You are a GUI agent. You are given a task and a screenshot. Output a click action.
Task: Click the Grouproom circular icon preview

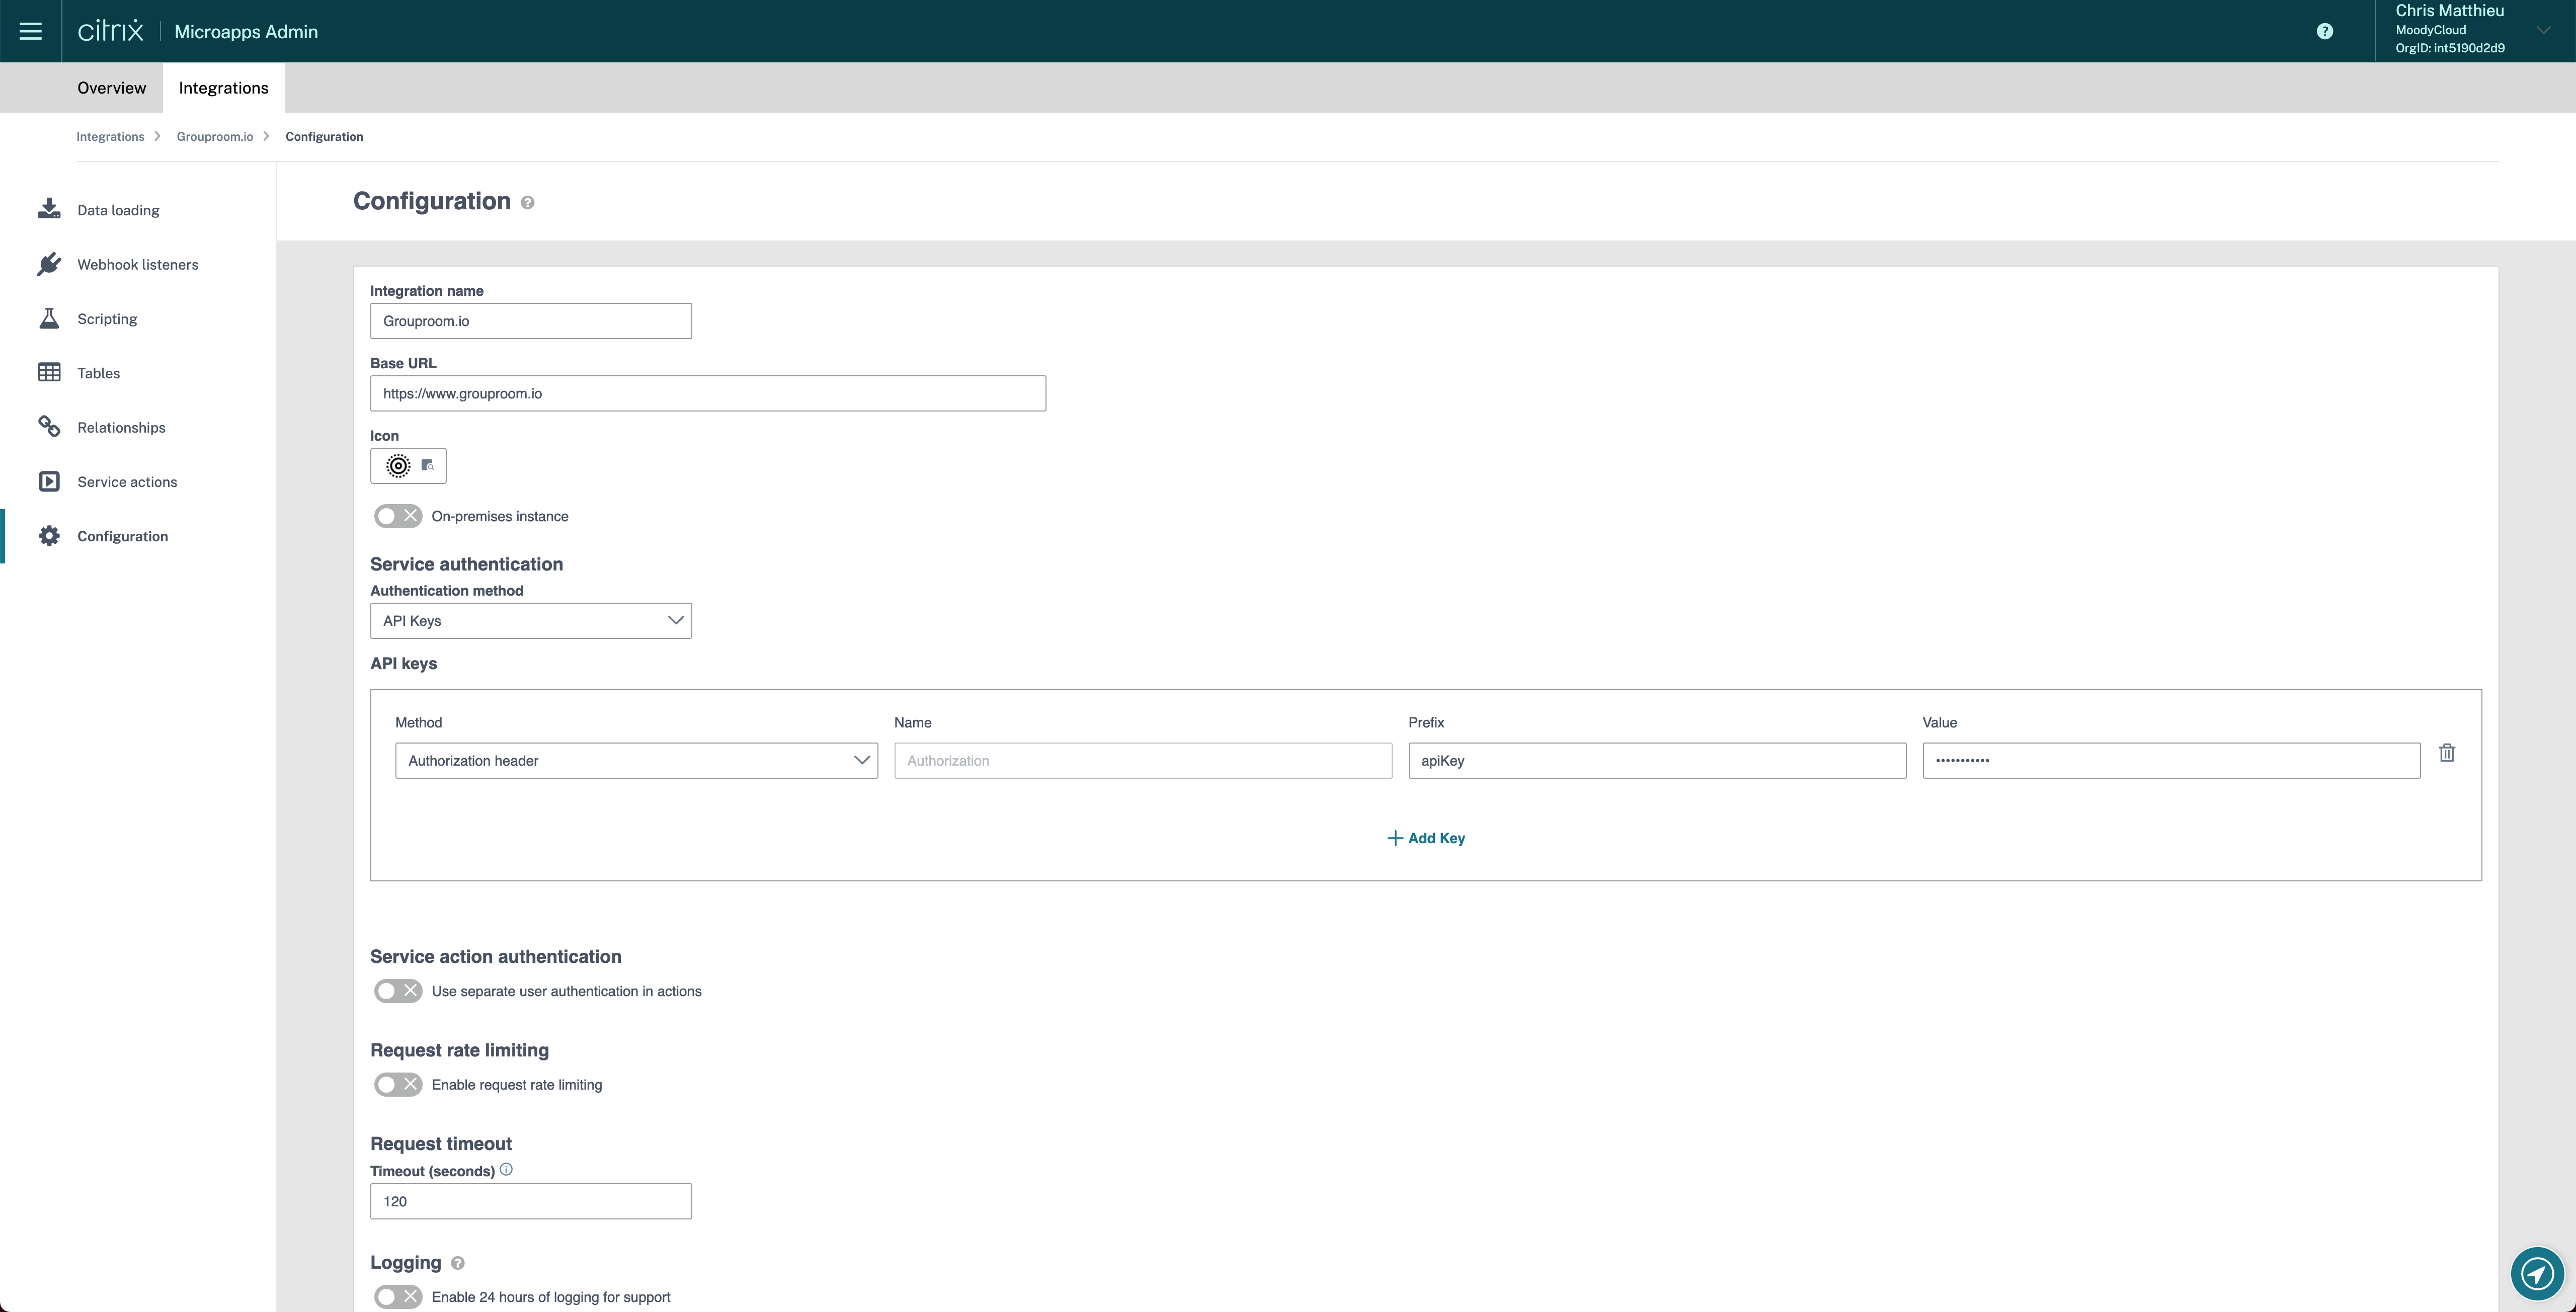[x=398, y=466]
